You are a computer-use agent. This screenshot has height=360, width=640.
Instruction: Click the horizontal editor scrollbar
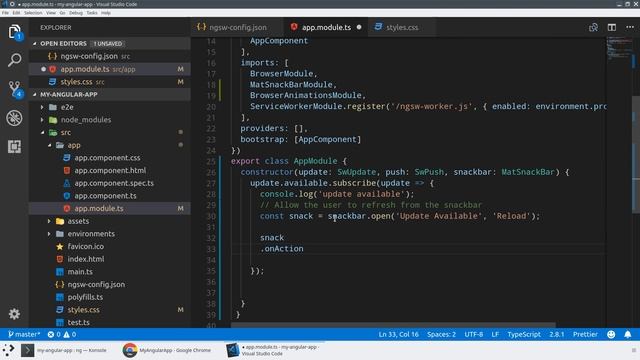click(x=393, y=325)
